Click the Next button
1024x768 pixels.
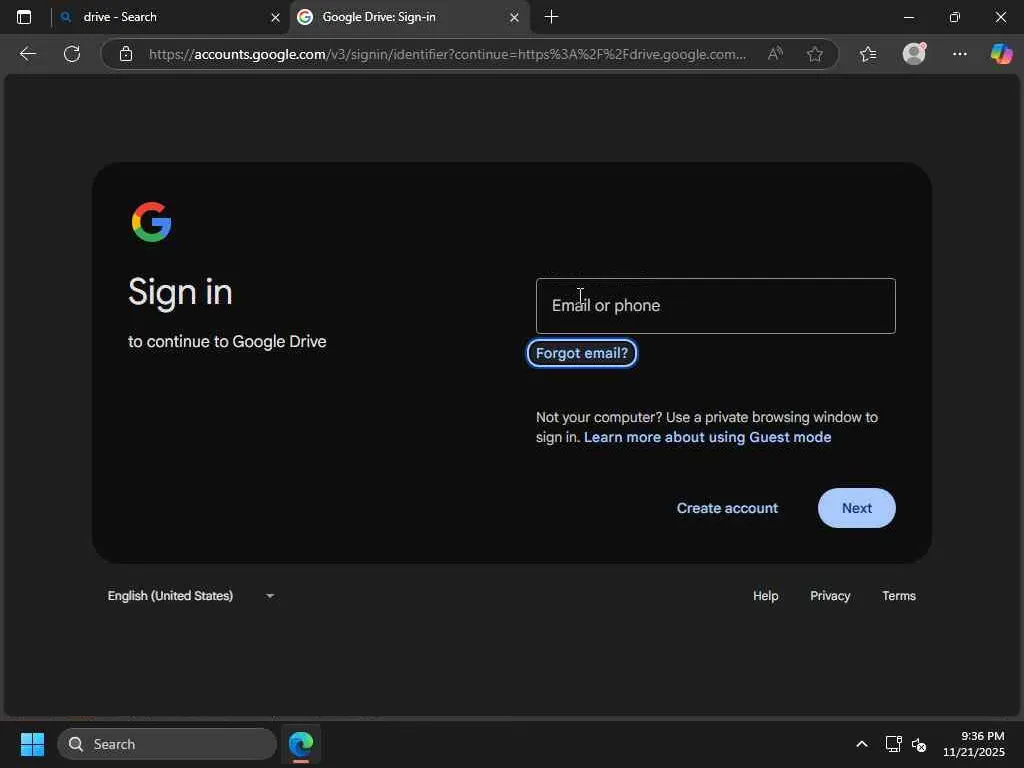coord(856,508)
